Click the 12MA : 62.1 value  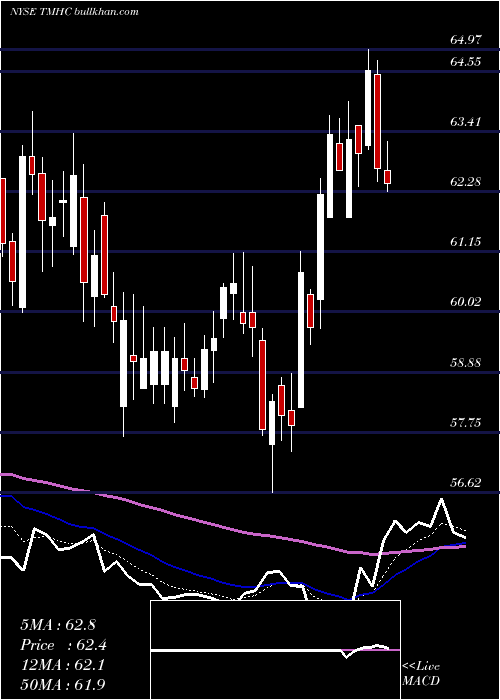[62, 665]
